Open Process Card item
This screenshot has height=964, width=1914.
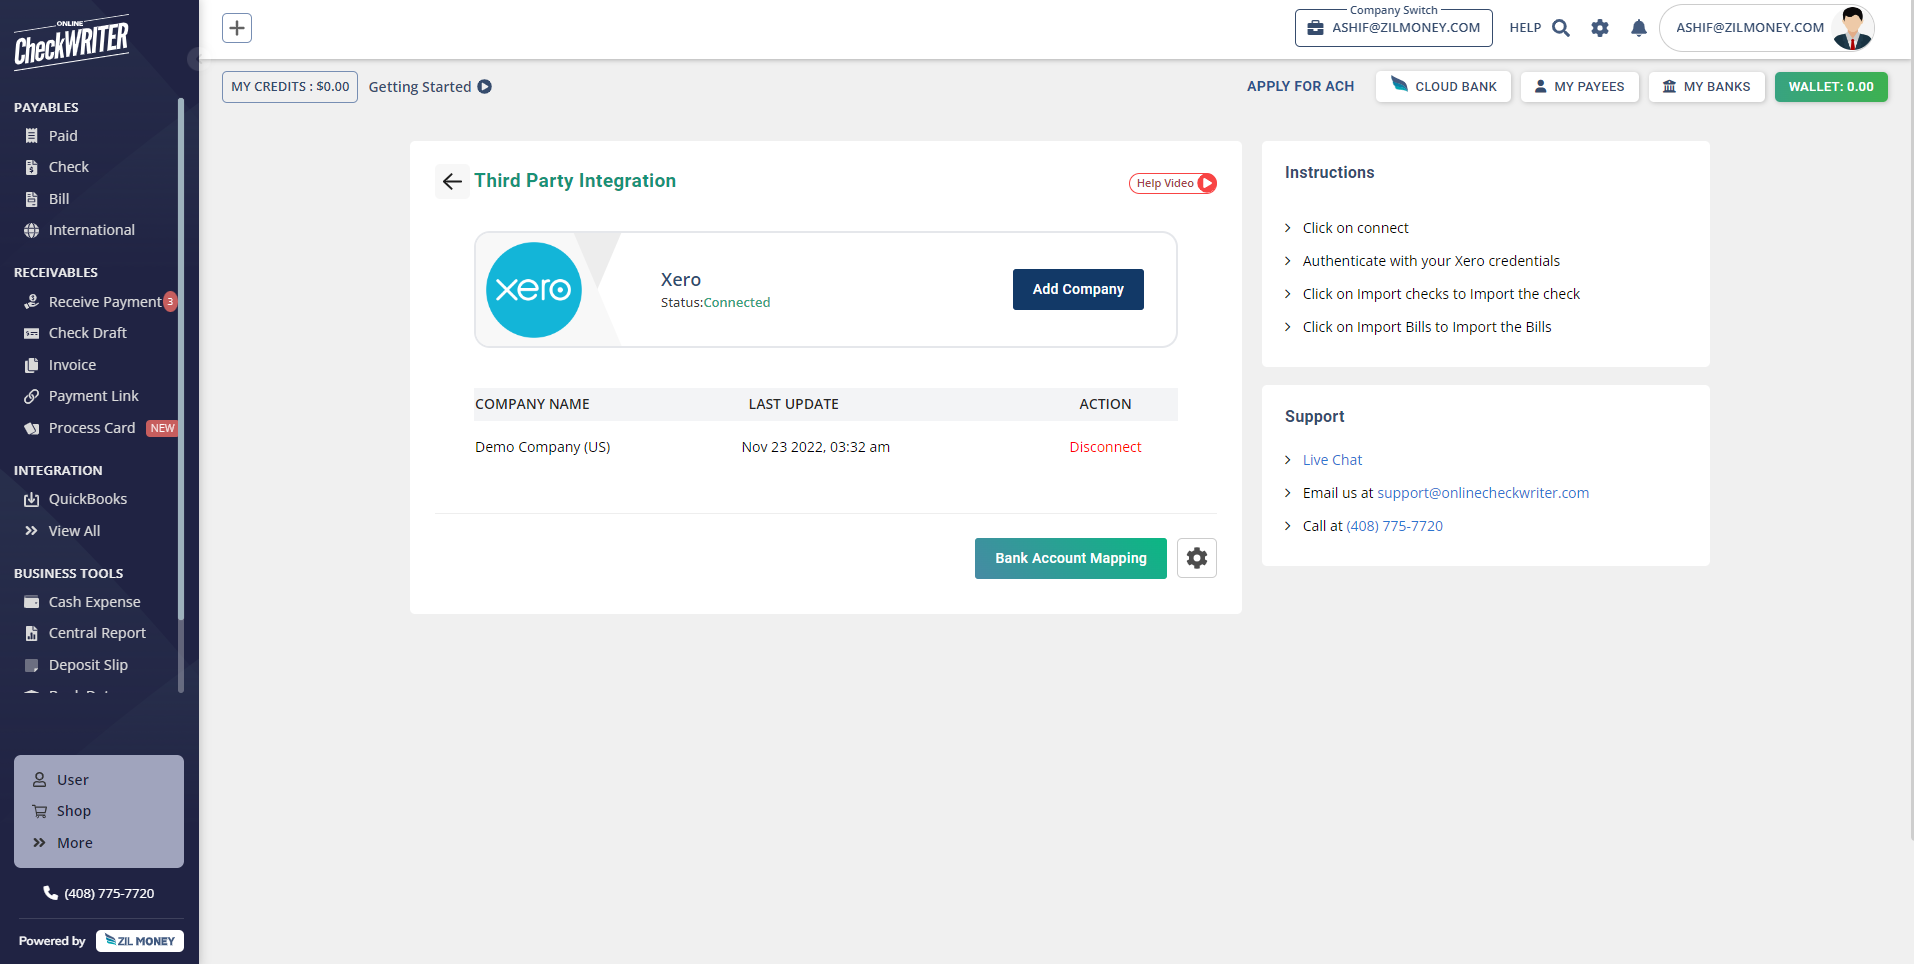click(x=91, y=428)
